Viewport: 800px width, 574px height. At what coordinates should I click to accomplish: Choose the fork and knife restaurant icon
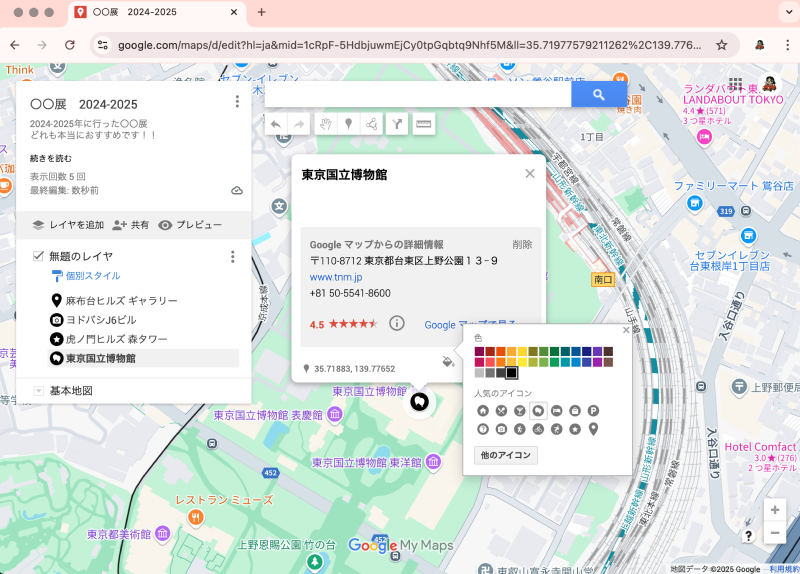[x=501, y=411]
